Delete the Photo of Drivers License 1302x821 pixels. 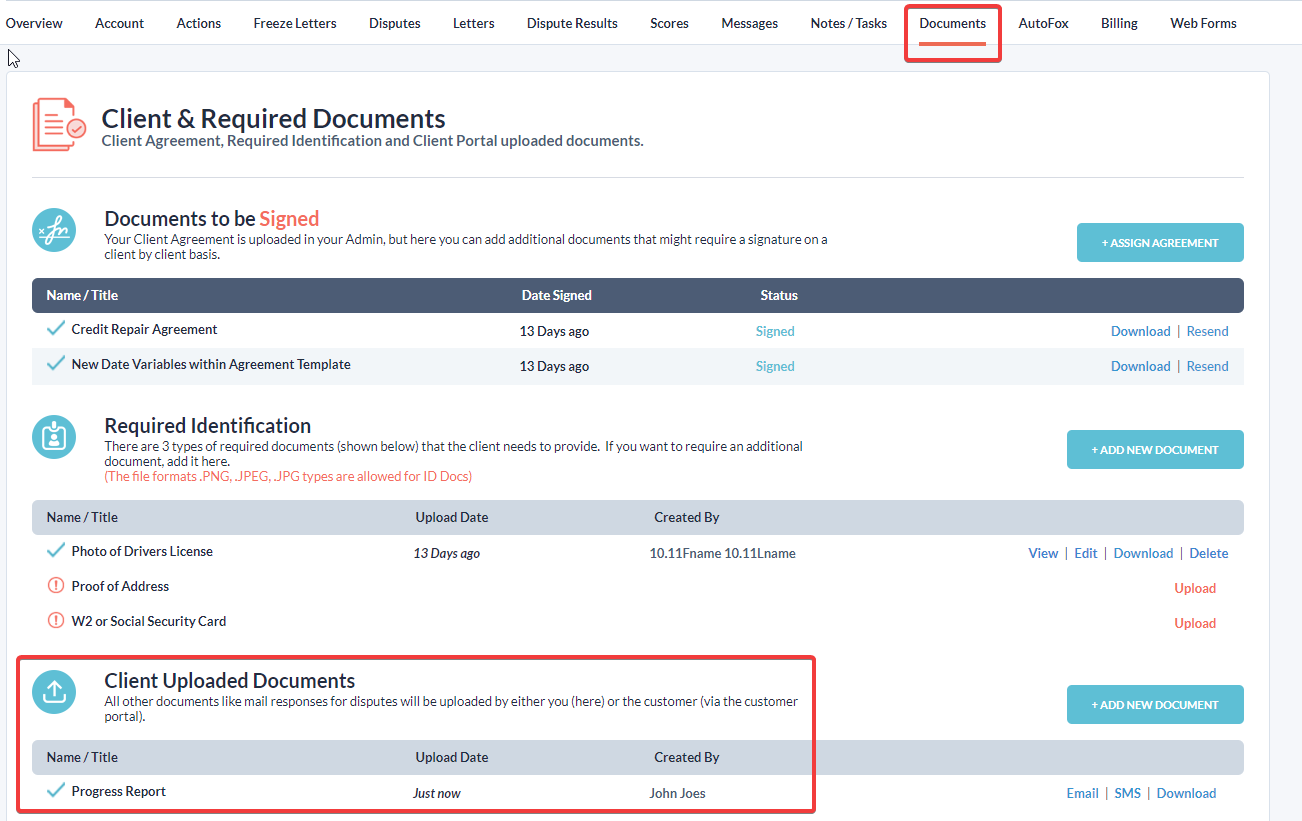[1209, 553]
